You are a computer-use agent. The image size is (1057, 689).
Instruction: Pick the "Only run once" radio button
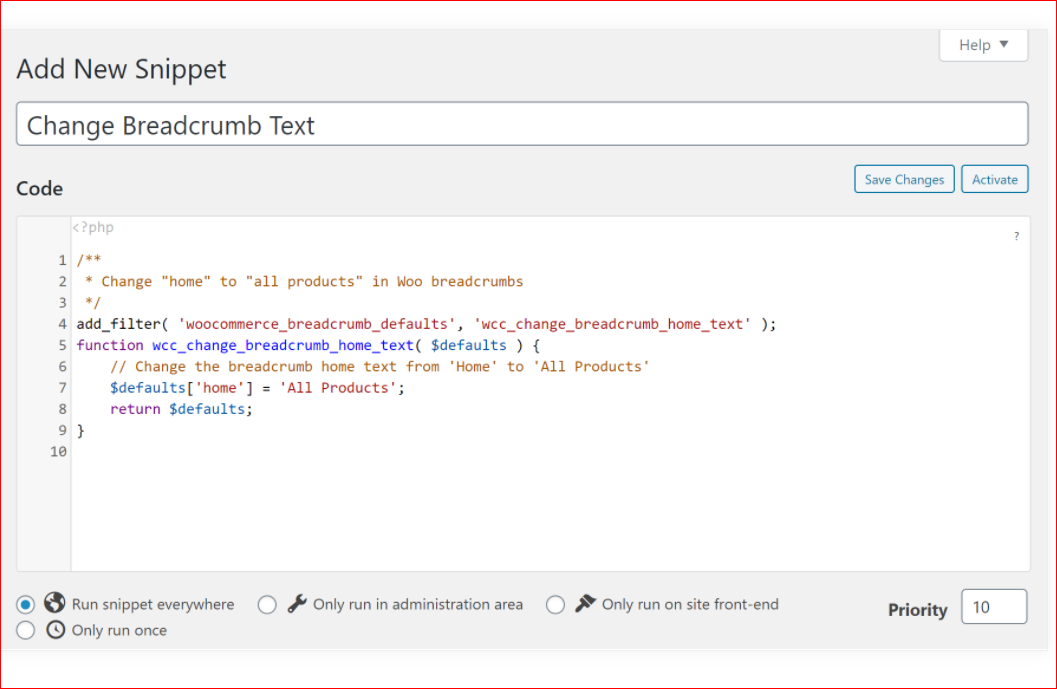pos(26,631)
